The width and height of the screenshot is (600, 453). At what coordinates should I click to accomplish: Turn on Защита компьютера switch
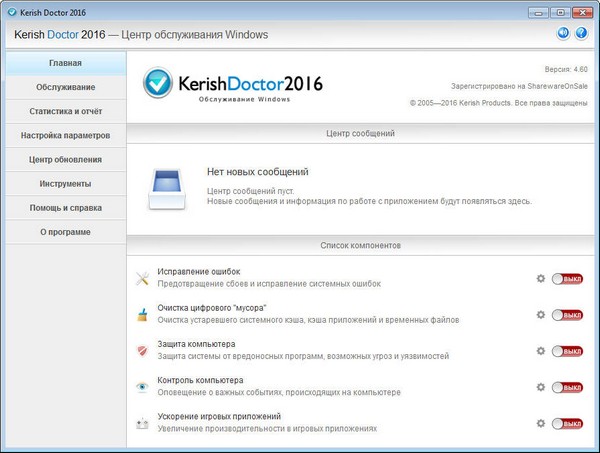pos(567,351)
